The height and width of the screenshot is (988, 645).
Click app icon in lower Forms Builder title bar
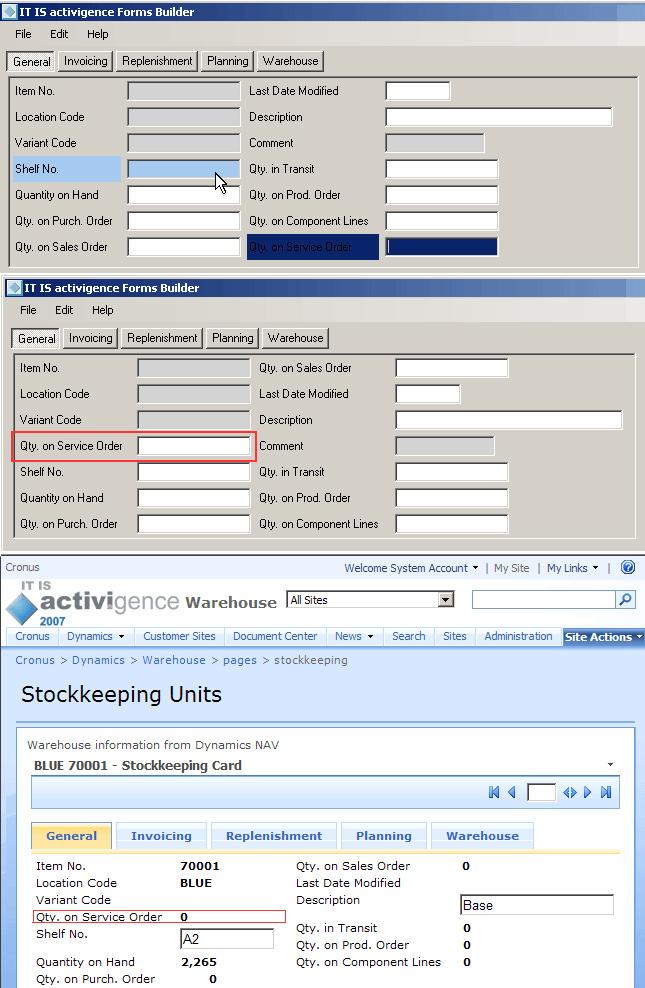point(14,288)
